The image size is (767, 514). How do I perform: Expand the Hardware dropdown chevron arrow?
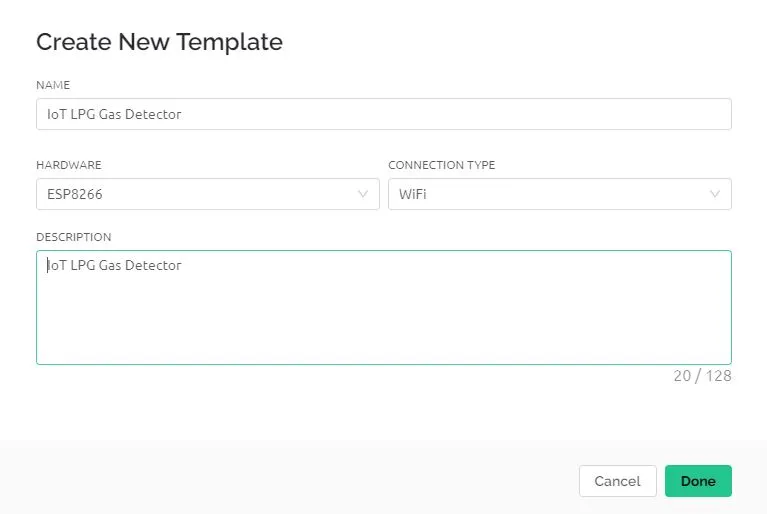point(362,194)
